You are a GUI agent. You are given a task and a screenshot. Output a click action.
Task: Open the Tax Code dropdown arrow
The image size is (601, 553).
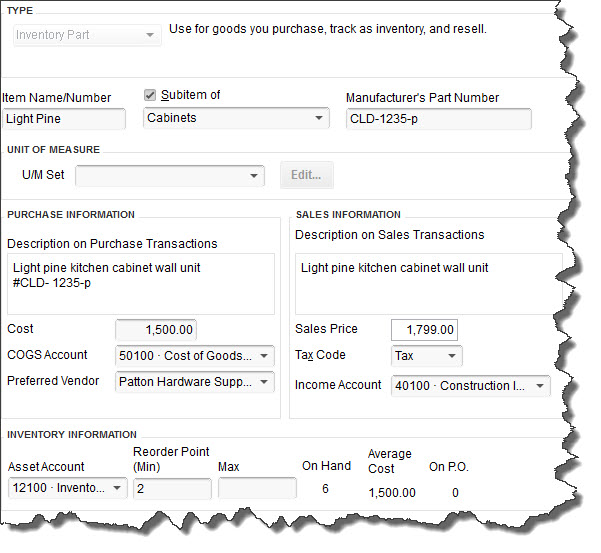tap(452, 356)
